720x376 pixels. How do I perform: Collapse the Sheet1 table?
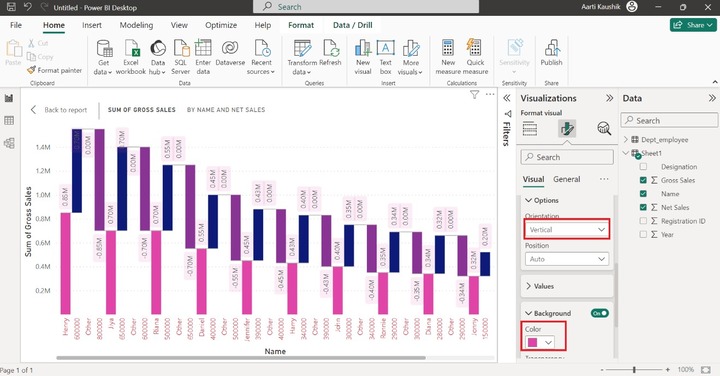click(626, 153)
